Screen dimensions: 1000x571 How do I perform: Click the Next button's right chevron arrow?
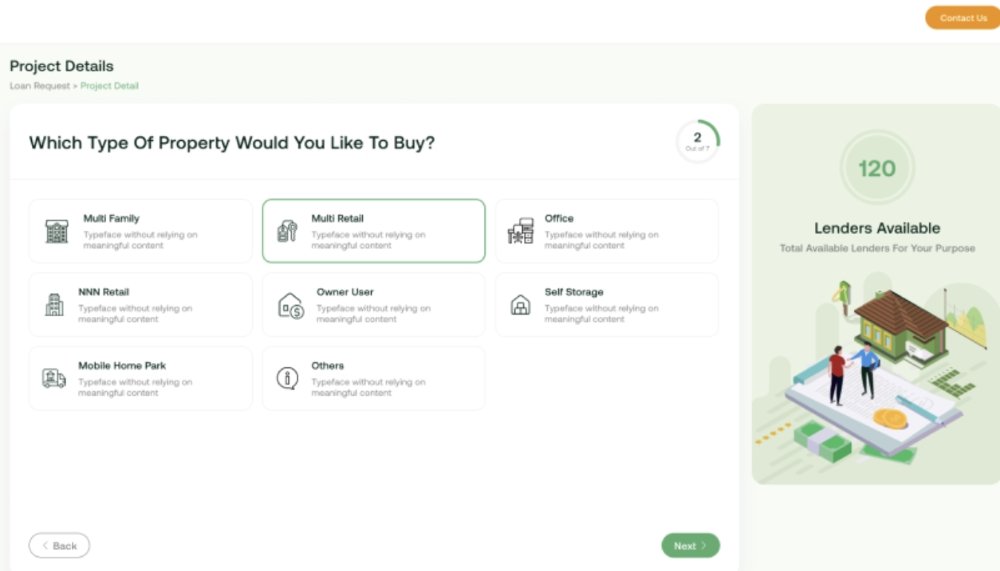coord(704,545)
